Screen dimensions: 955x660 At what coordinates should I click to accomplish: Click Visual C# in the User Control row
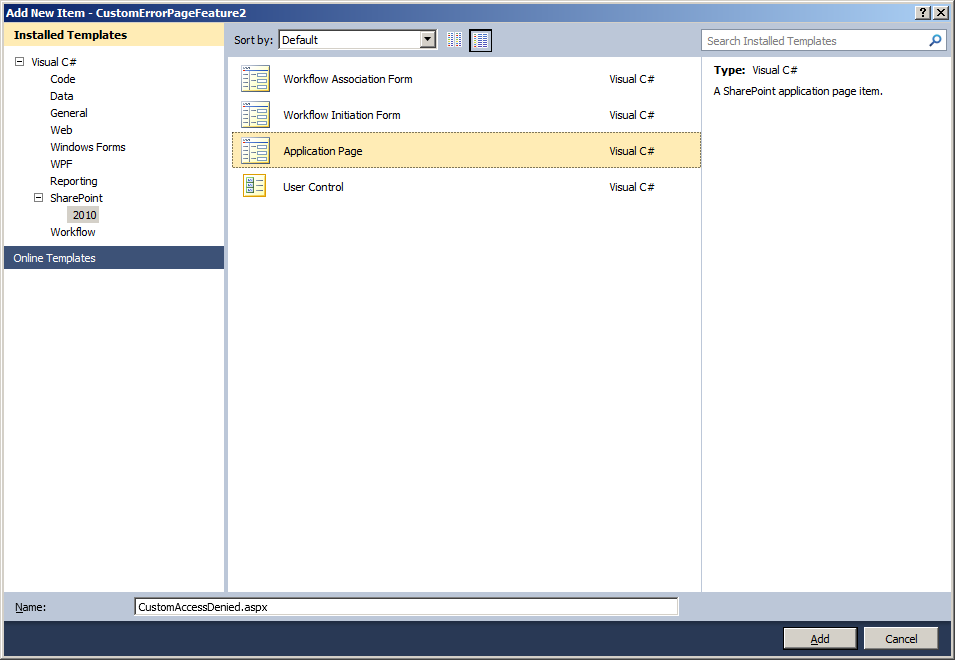632,187
